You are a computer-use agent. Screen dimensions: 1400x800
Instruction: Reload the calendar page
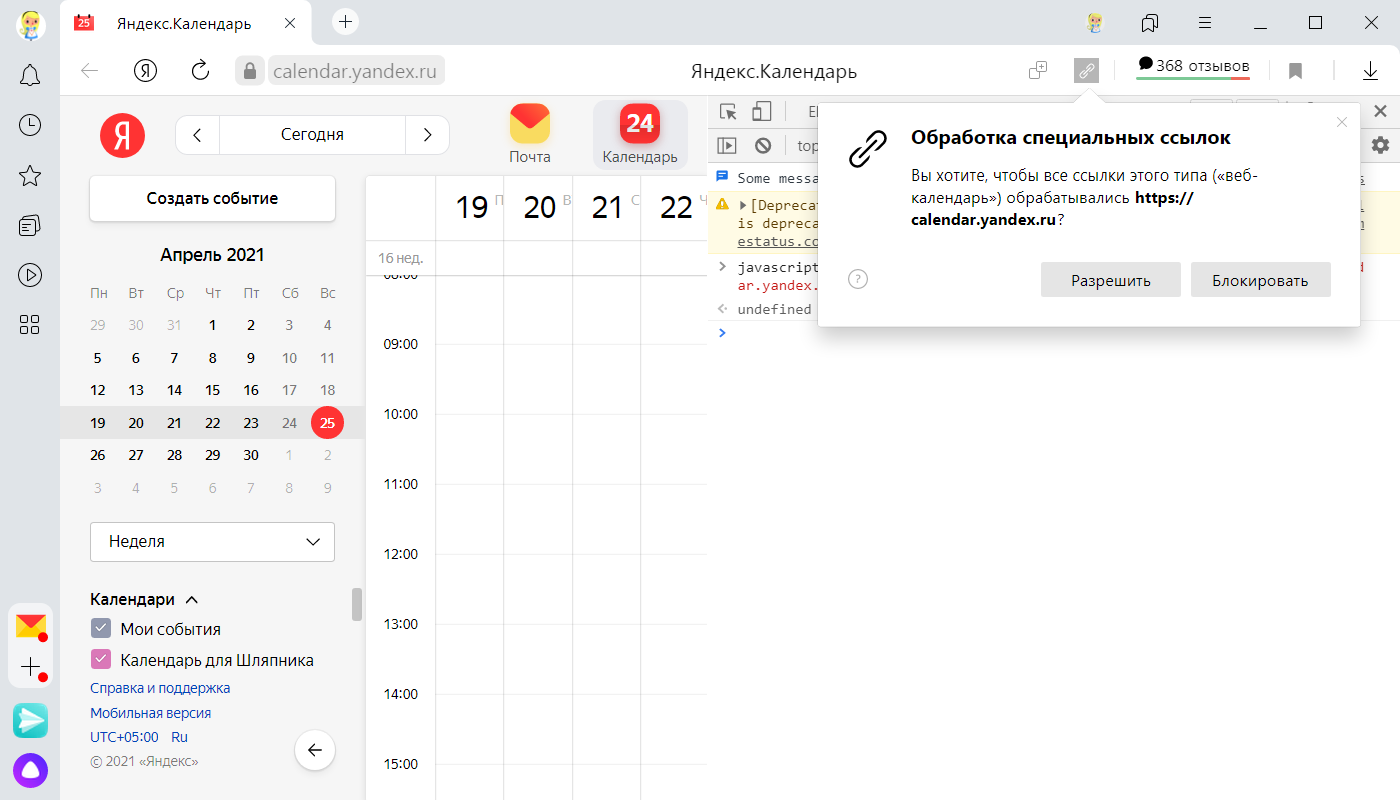pos(200,70)
